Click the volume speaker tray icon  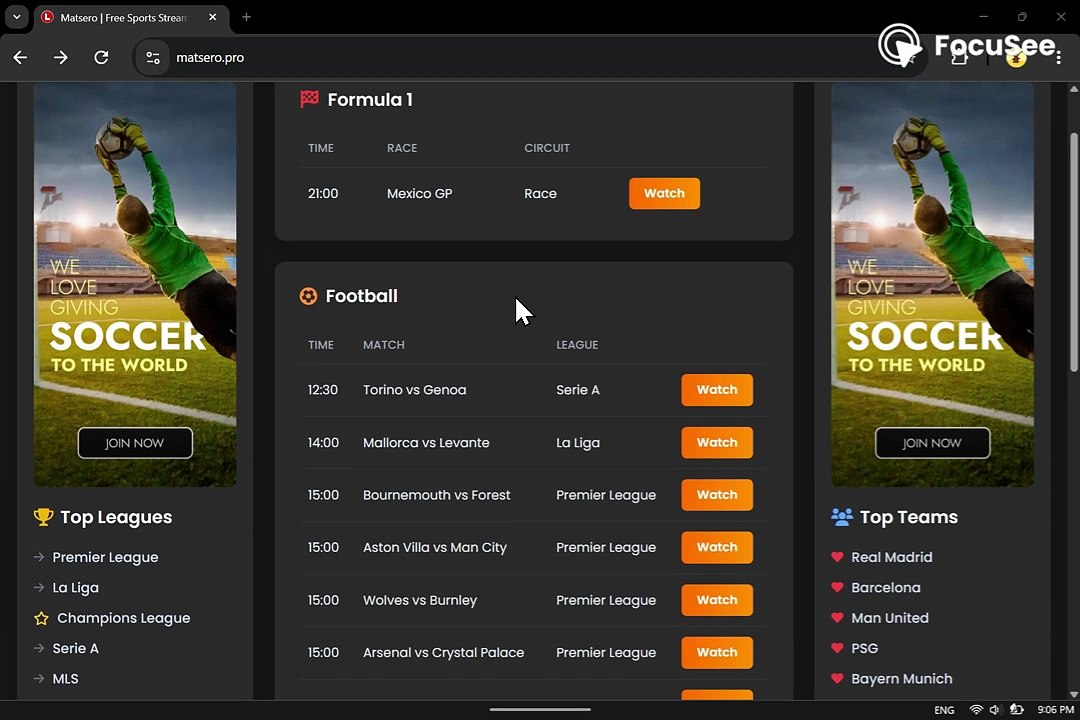click(x=995, y=710)
